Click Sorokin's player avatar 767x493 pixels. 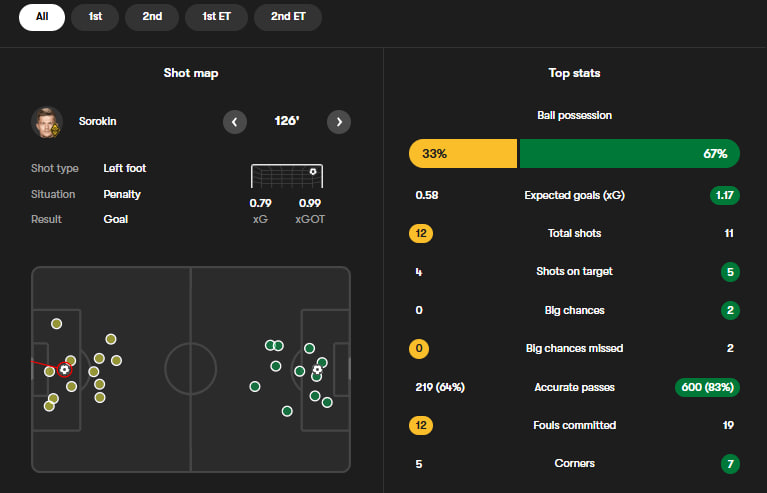coord(46,122)
